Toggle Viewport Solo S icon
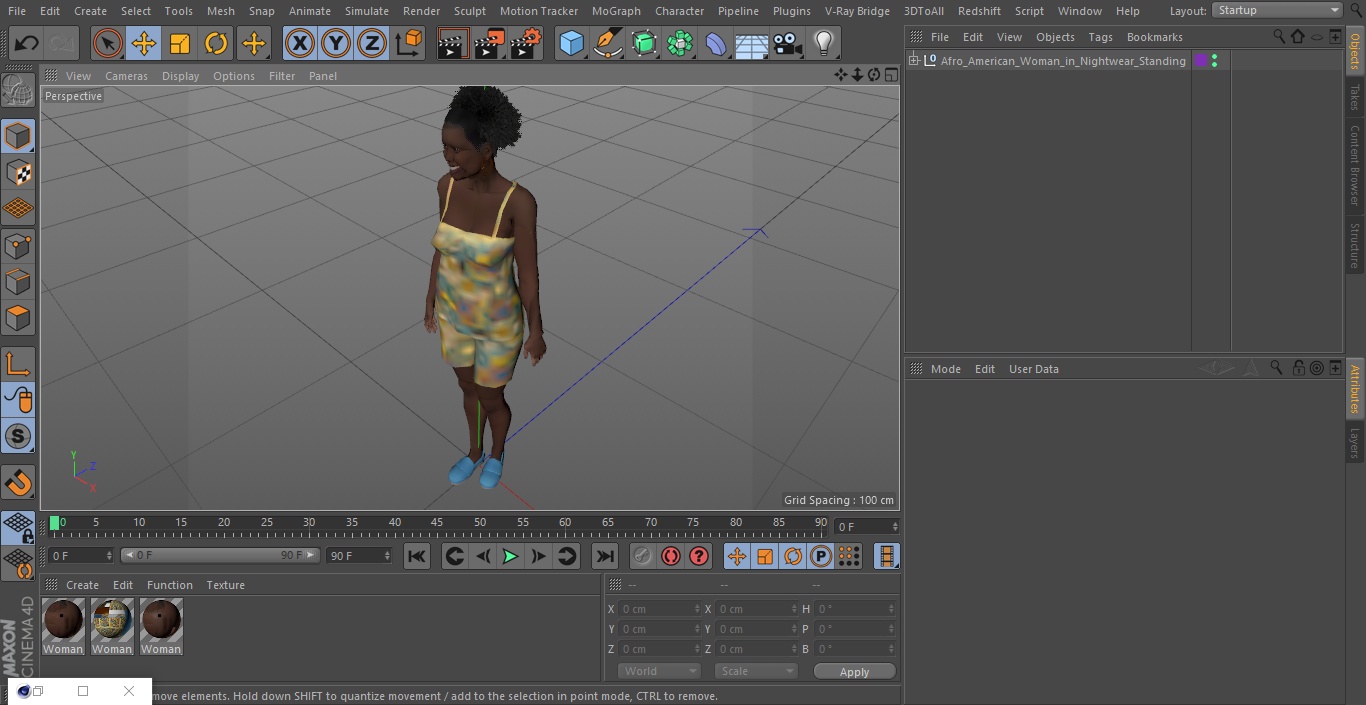Screen dimensions: 1366x705 click(x=18, y=436)
